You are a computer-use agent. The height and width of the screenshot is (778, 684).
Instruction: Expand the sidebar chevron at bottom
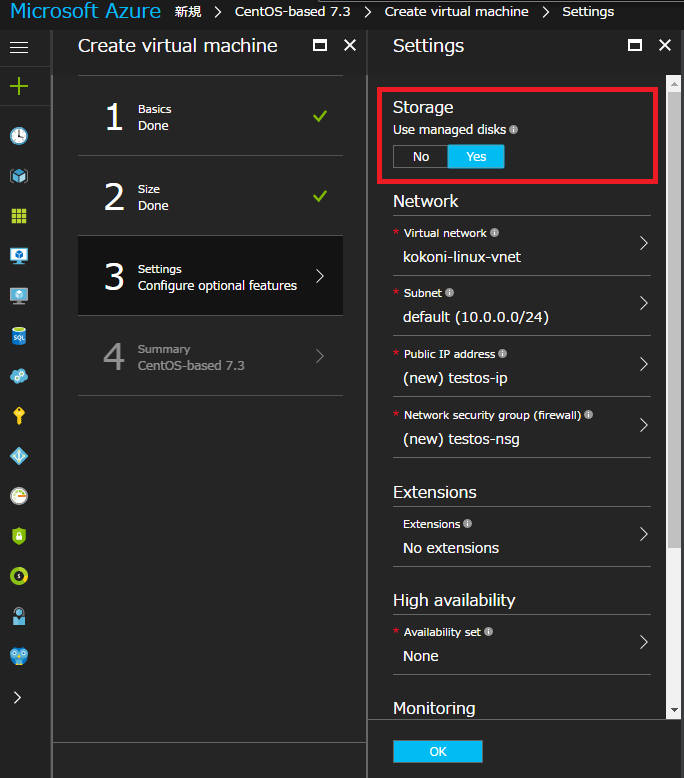pos(17,698)
